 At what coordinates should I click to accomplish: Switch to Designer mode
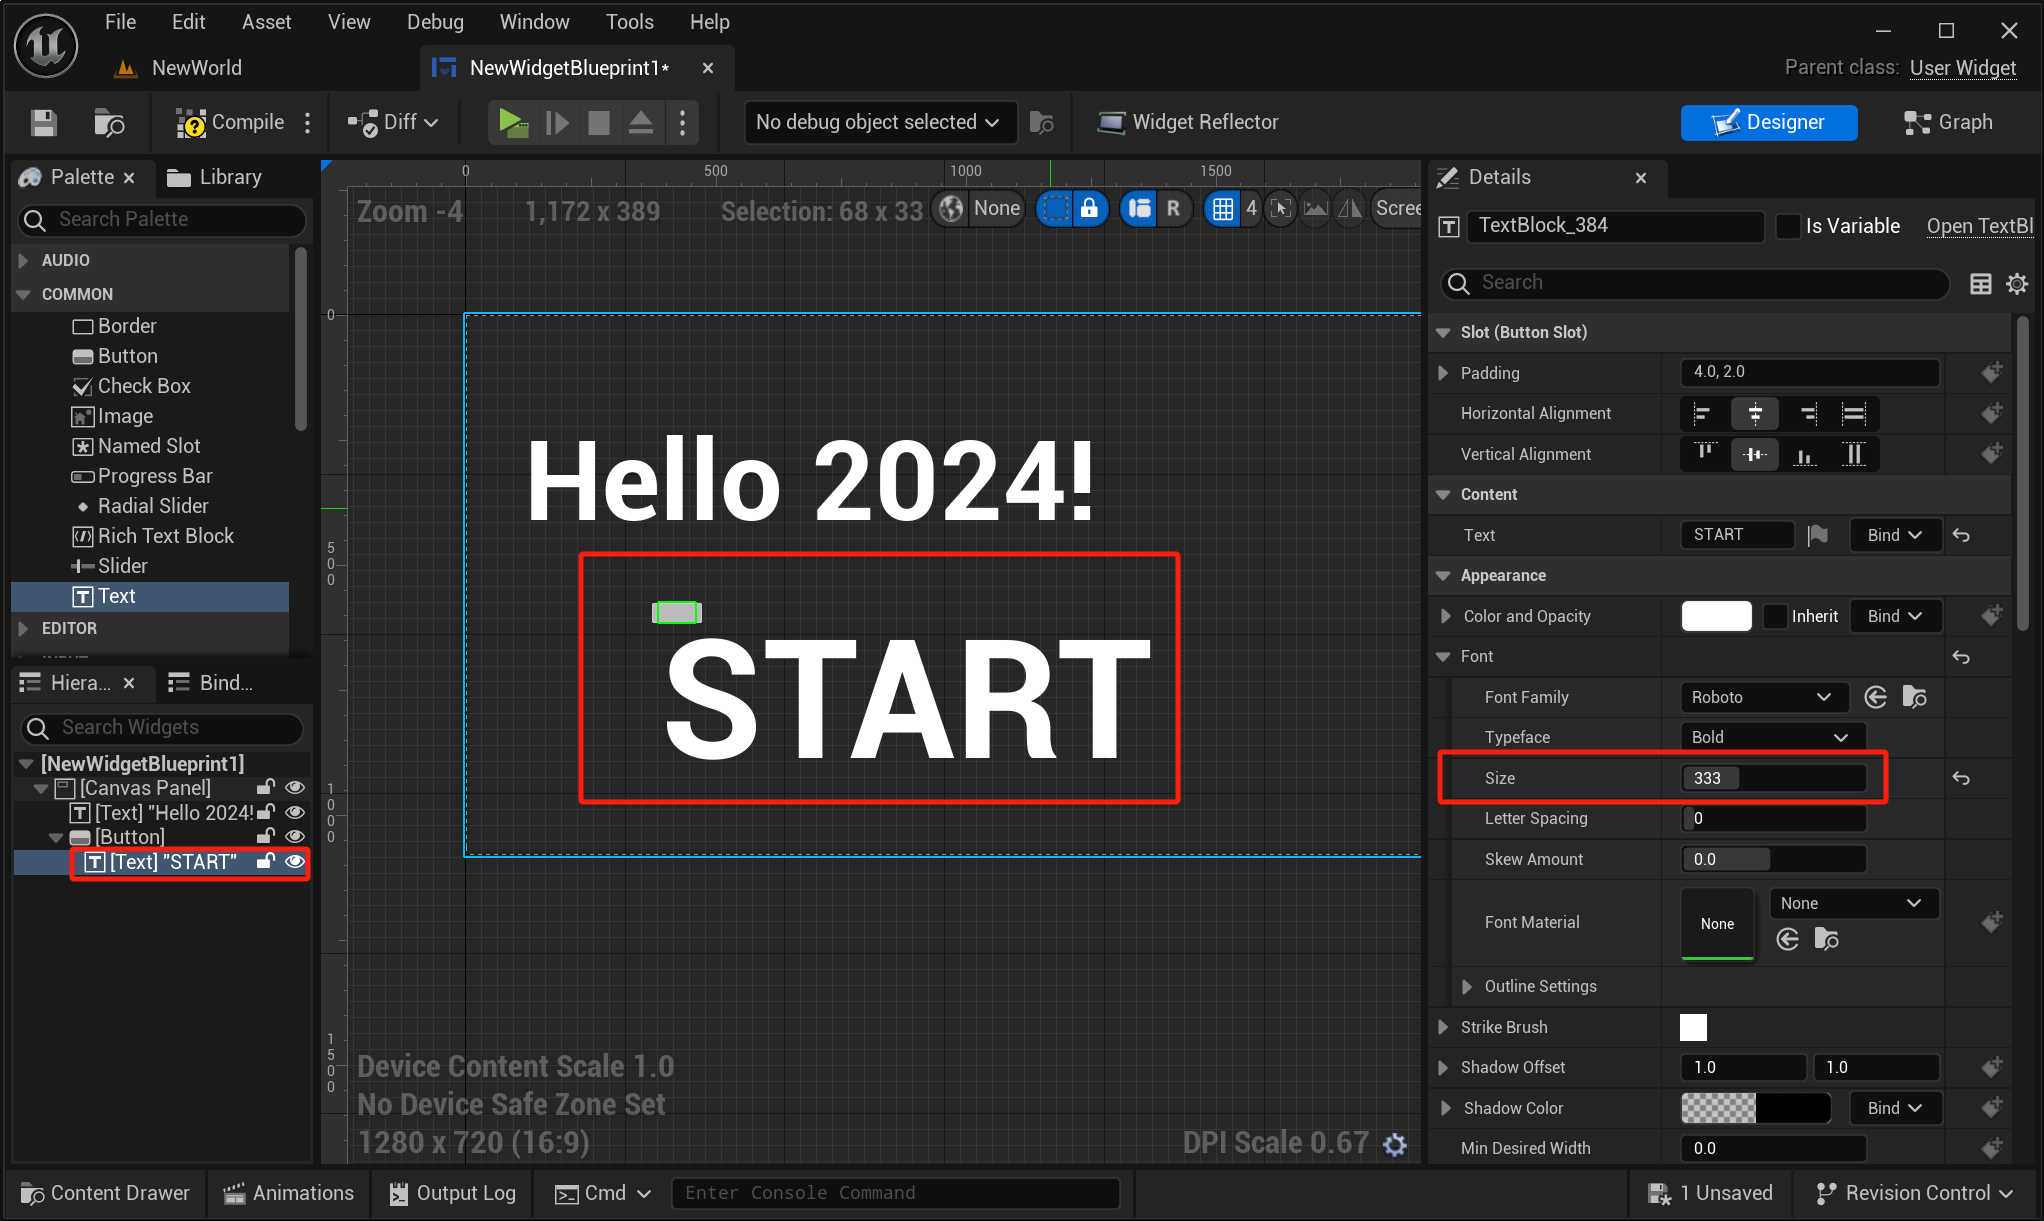click(x=1768, y=122)
